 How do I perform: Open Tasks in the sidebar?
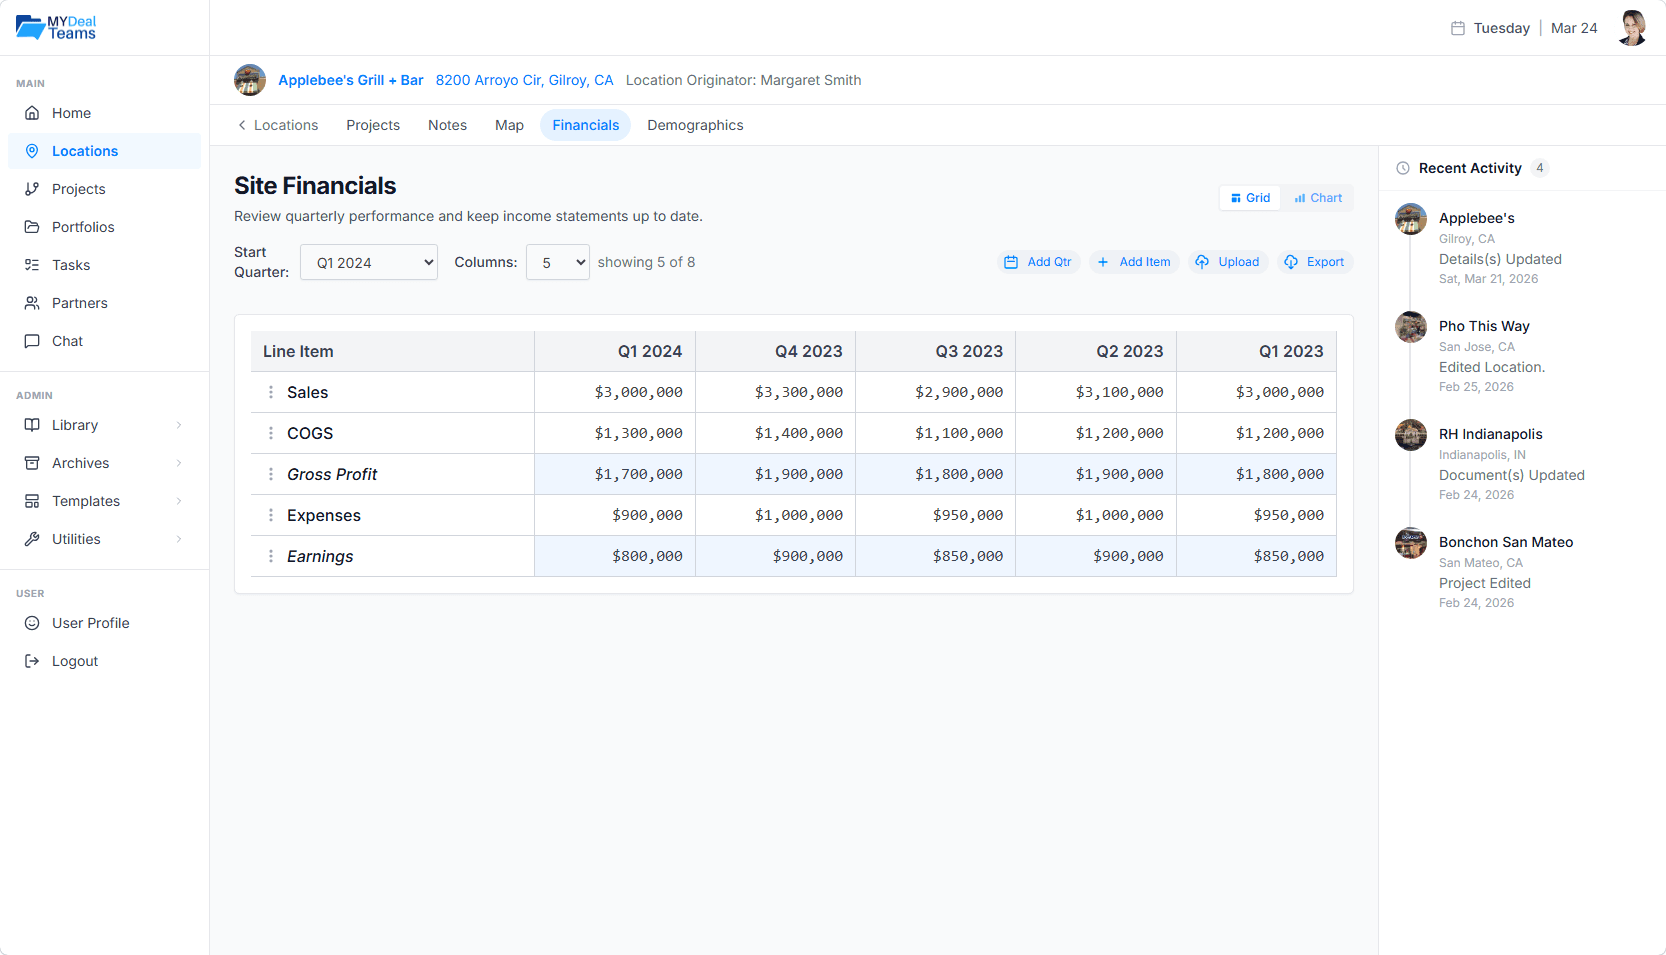point(104,265)
